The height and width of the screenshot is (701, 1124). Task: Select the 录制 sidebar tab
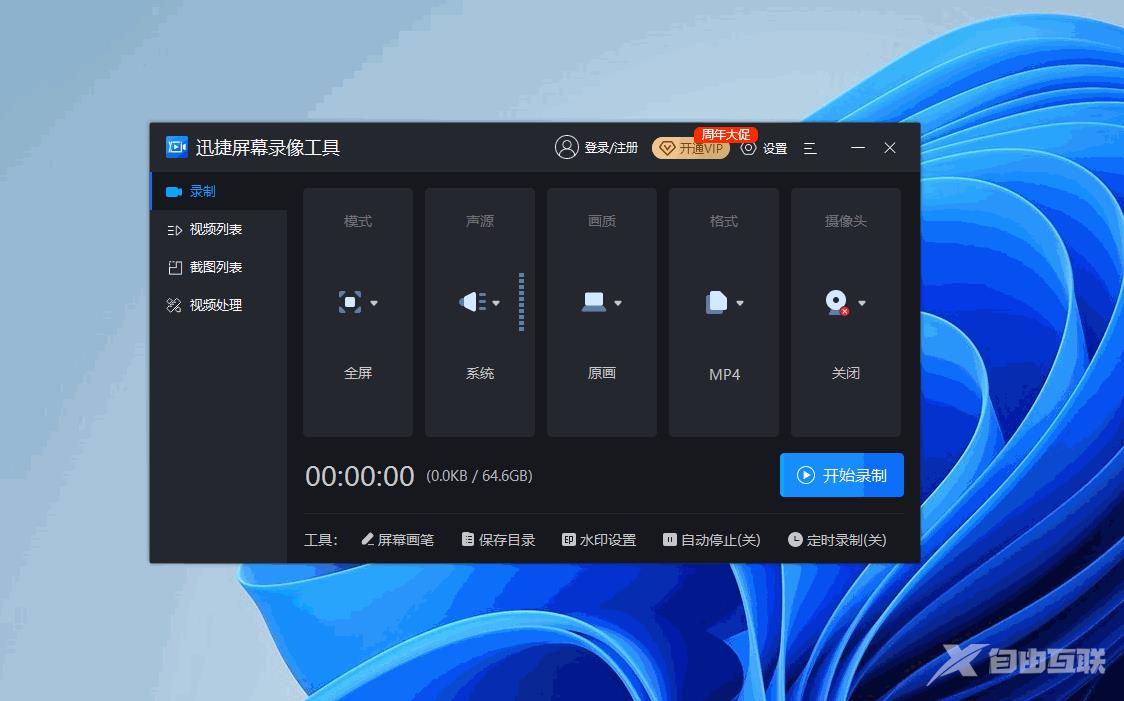point(219,191)
